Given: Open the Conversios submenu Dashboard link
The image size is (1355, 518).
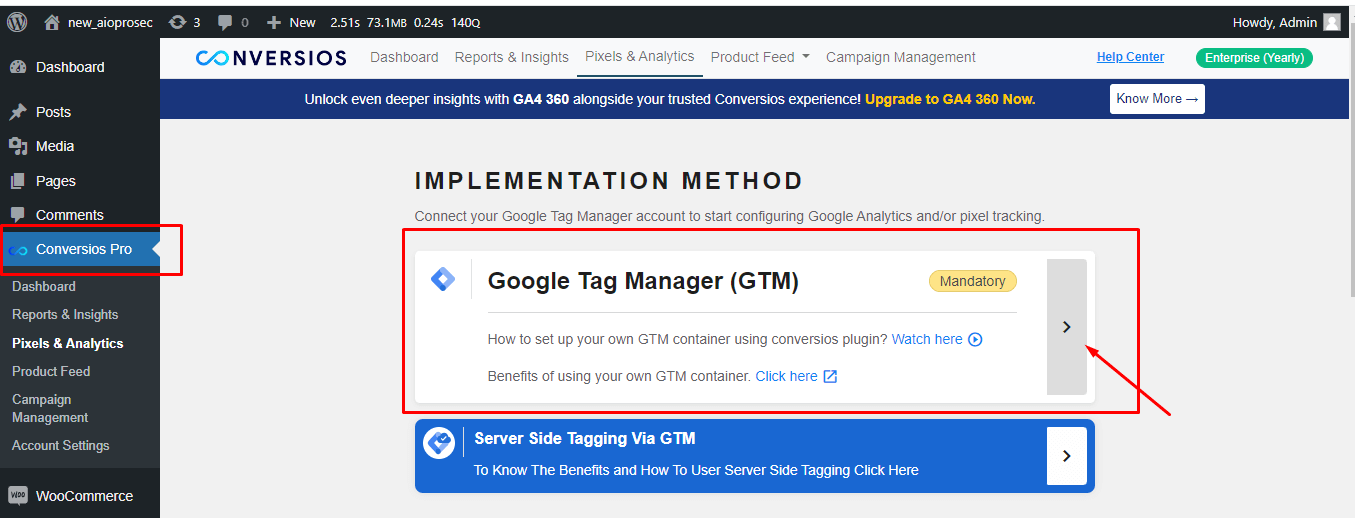Looking at the screenshot, I should (44, 286).
